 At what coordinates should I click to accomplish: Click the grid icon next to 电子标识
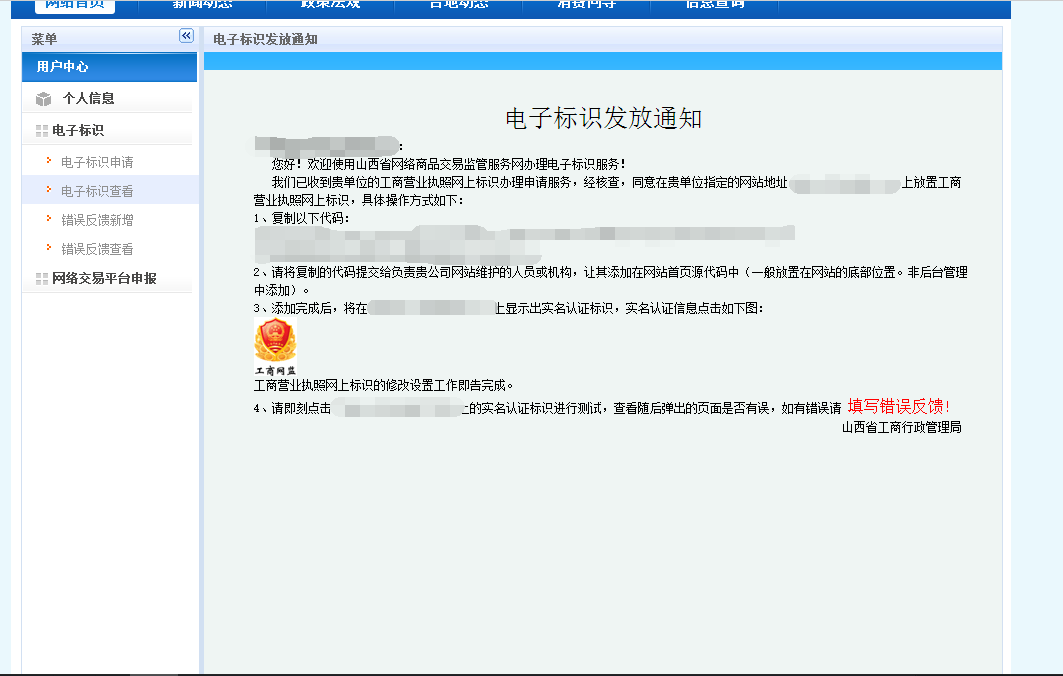point(41,131)
